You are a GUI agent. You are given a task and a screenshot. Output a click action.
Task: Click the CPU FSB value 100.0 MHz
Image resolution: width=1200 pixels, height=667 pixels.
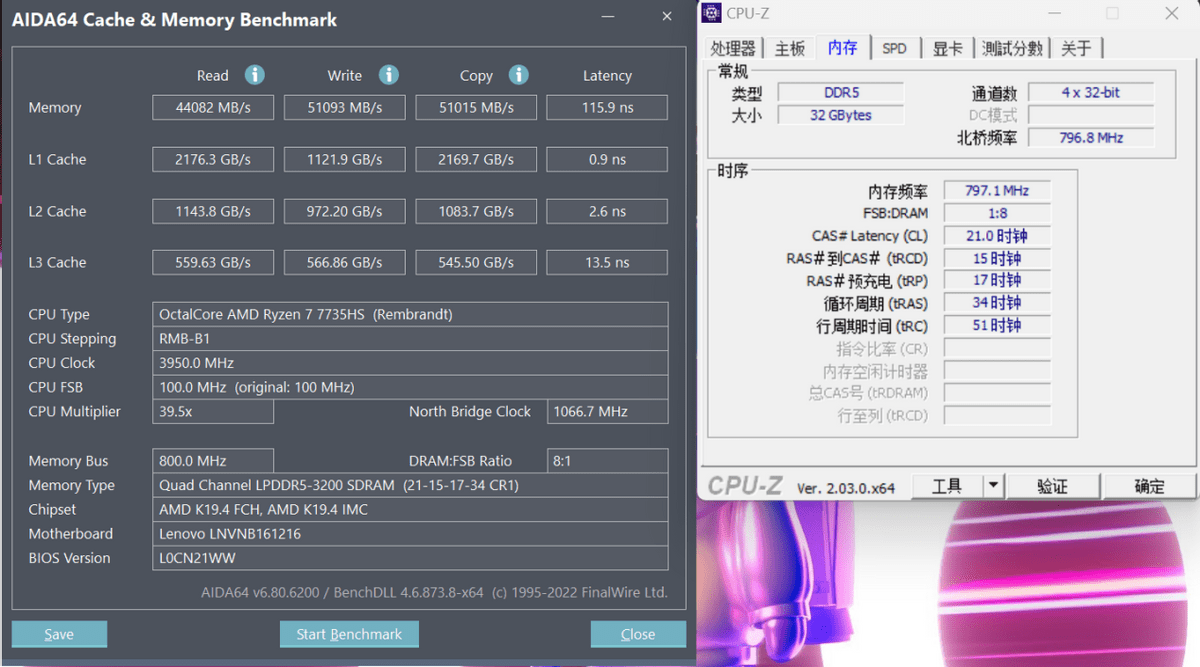click(410, 387)
